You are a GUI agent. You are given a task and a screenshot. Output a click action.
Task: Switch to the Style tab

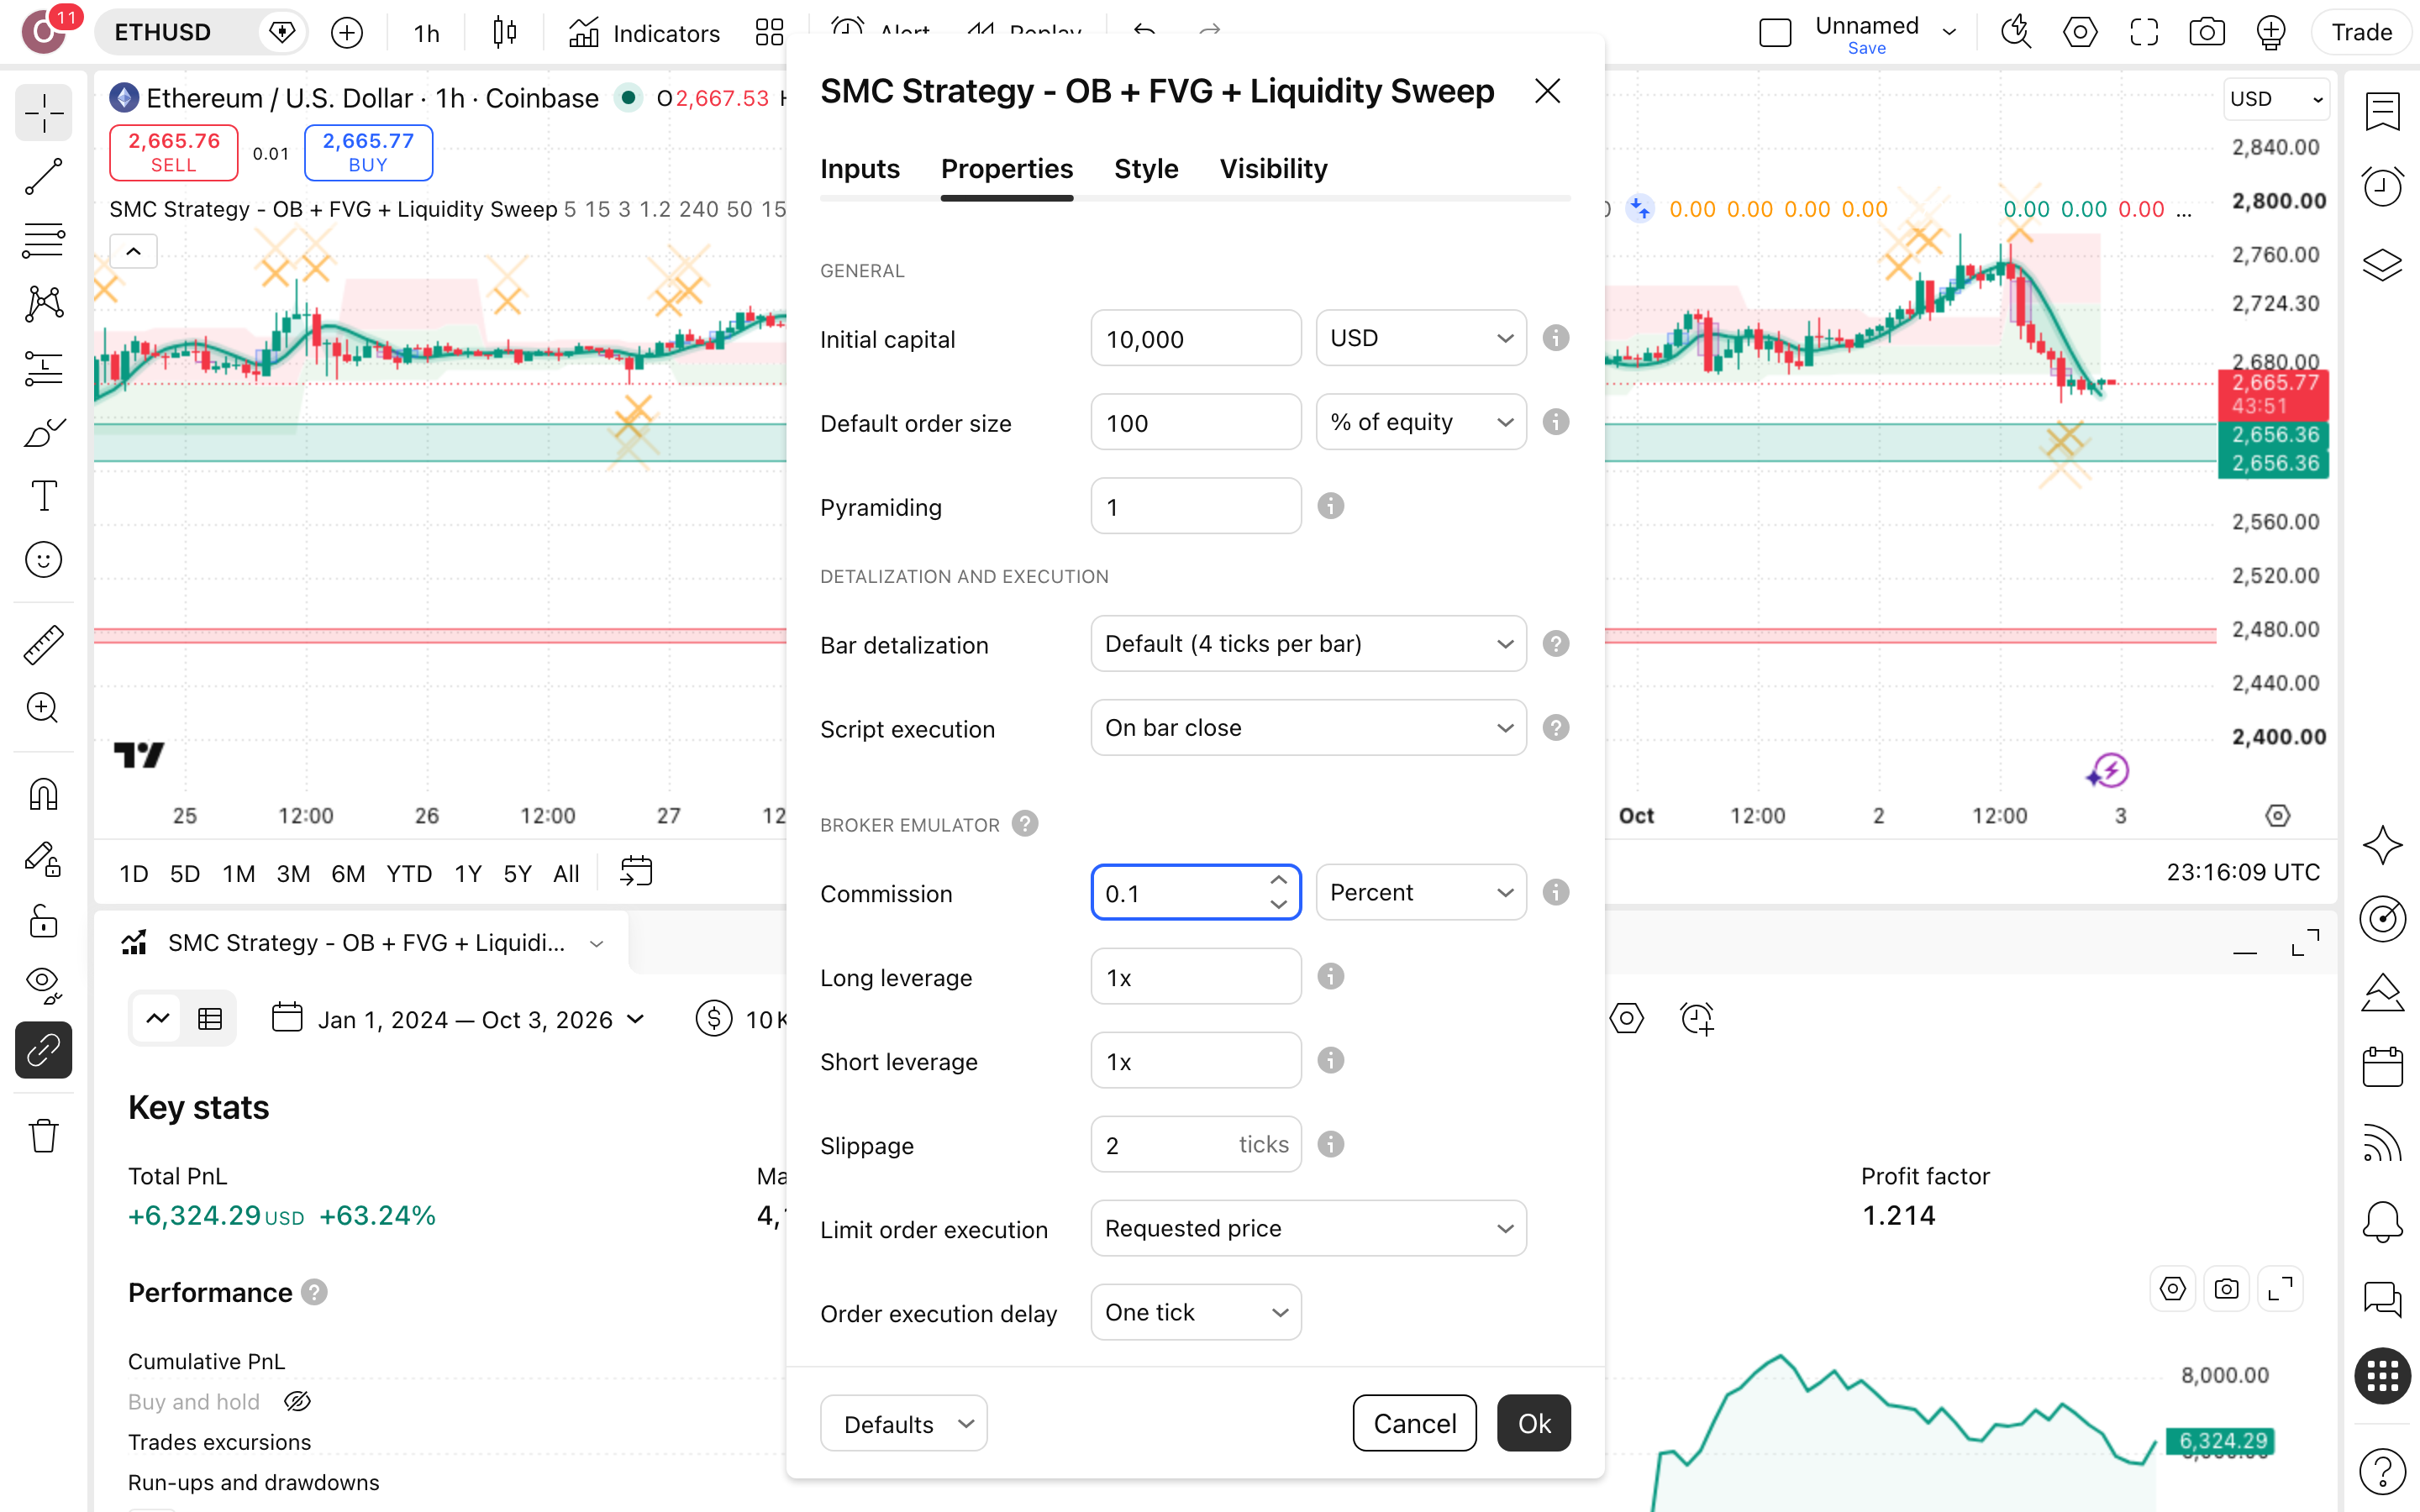pyautogui.click(x=1146, y=169)
